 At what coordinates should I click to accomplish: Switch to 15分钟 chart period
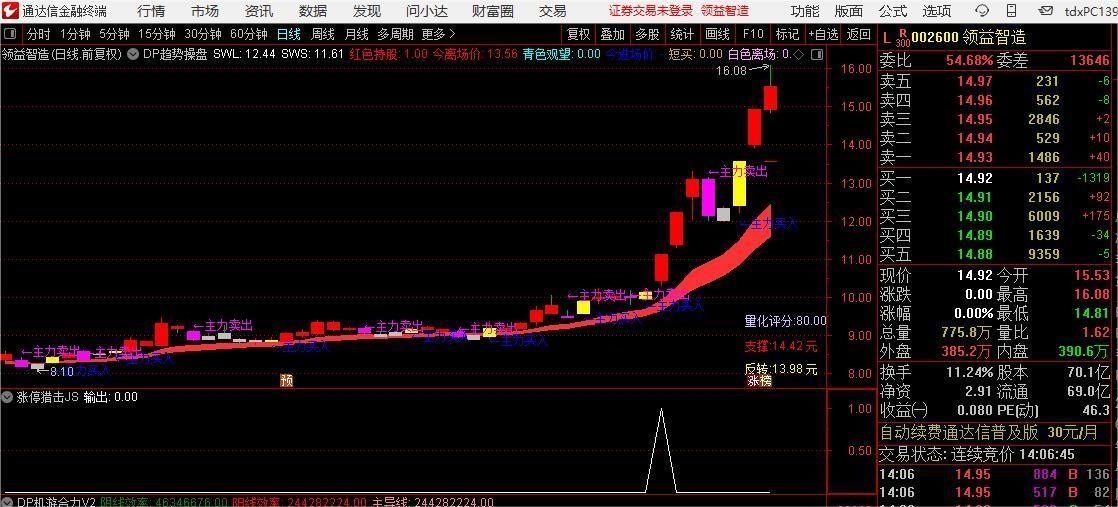(x=157, y=34)
